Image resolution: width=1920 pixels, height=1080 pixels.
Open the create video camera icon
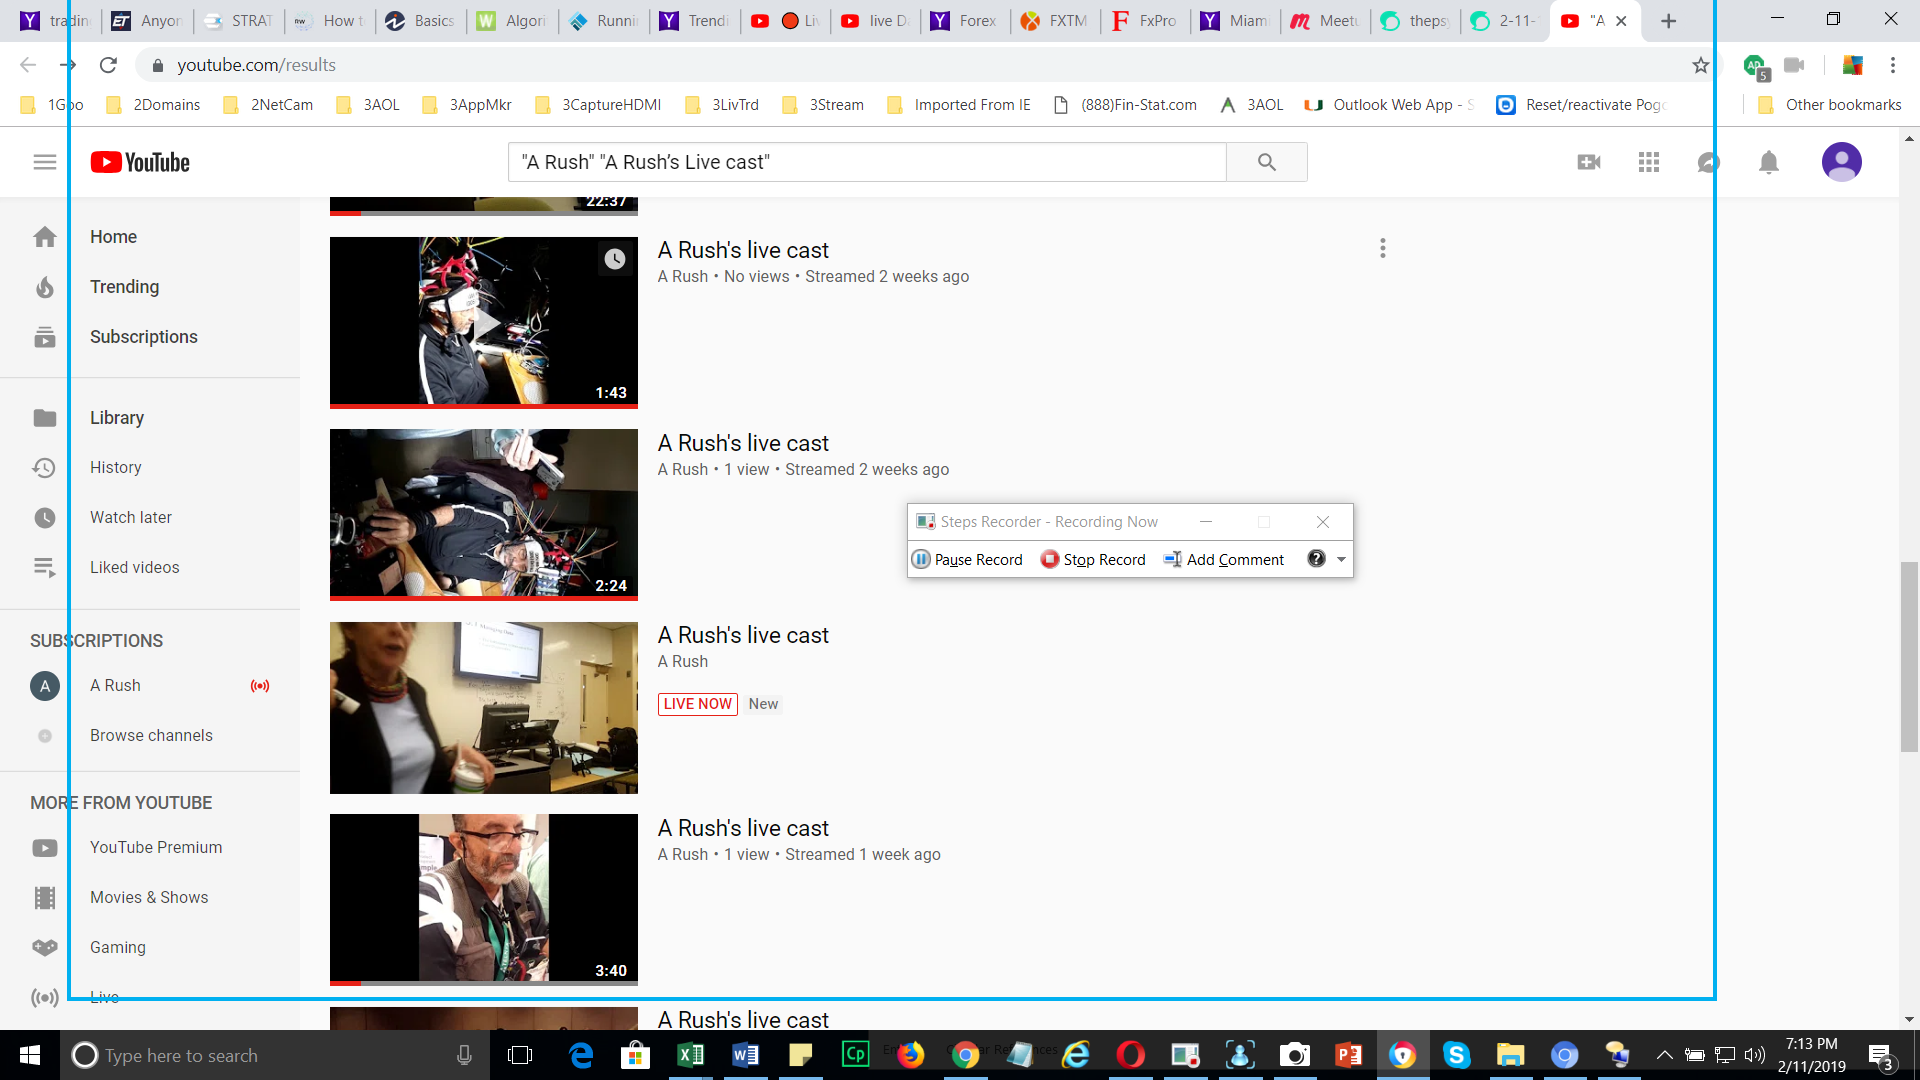coord(1589,162)
